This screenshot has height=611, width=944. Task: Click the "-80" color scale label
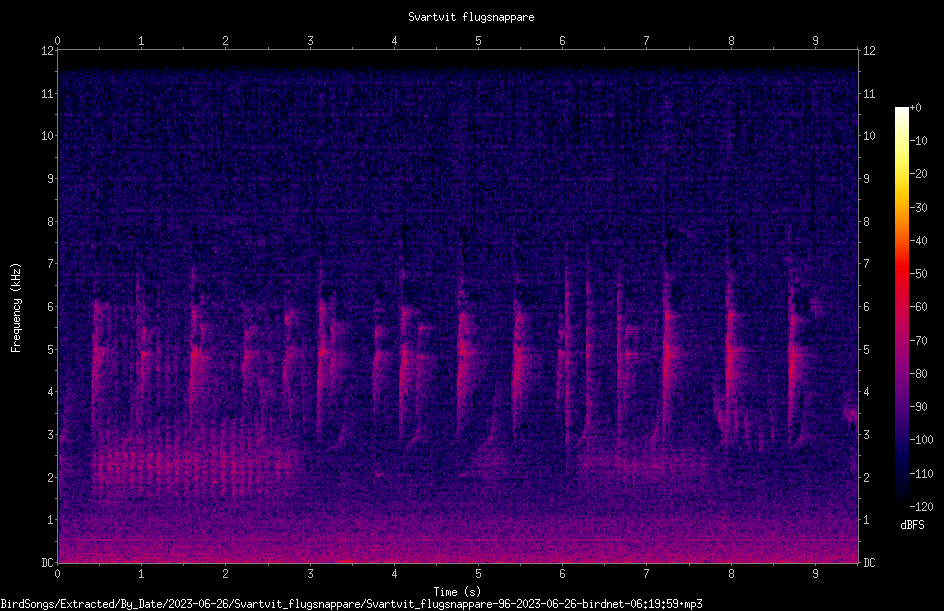coord(919,374)
